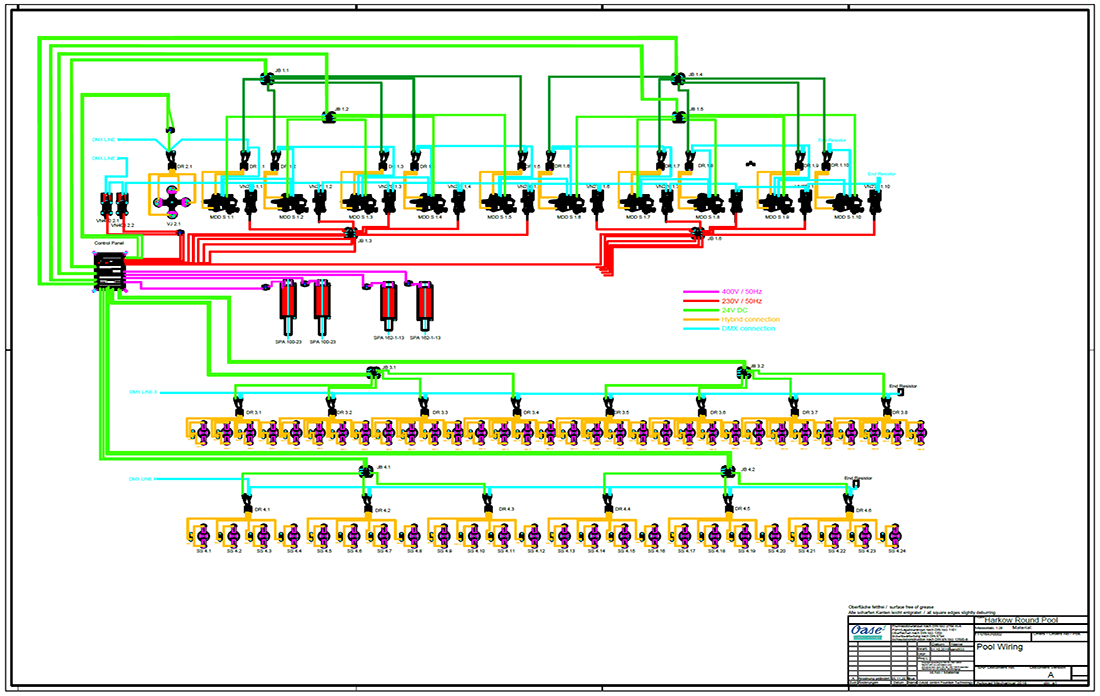Select junction box JB 1.1
Viewport: 1100px width, 696px height.
click(268, 79)
